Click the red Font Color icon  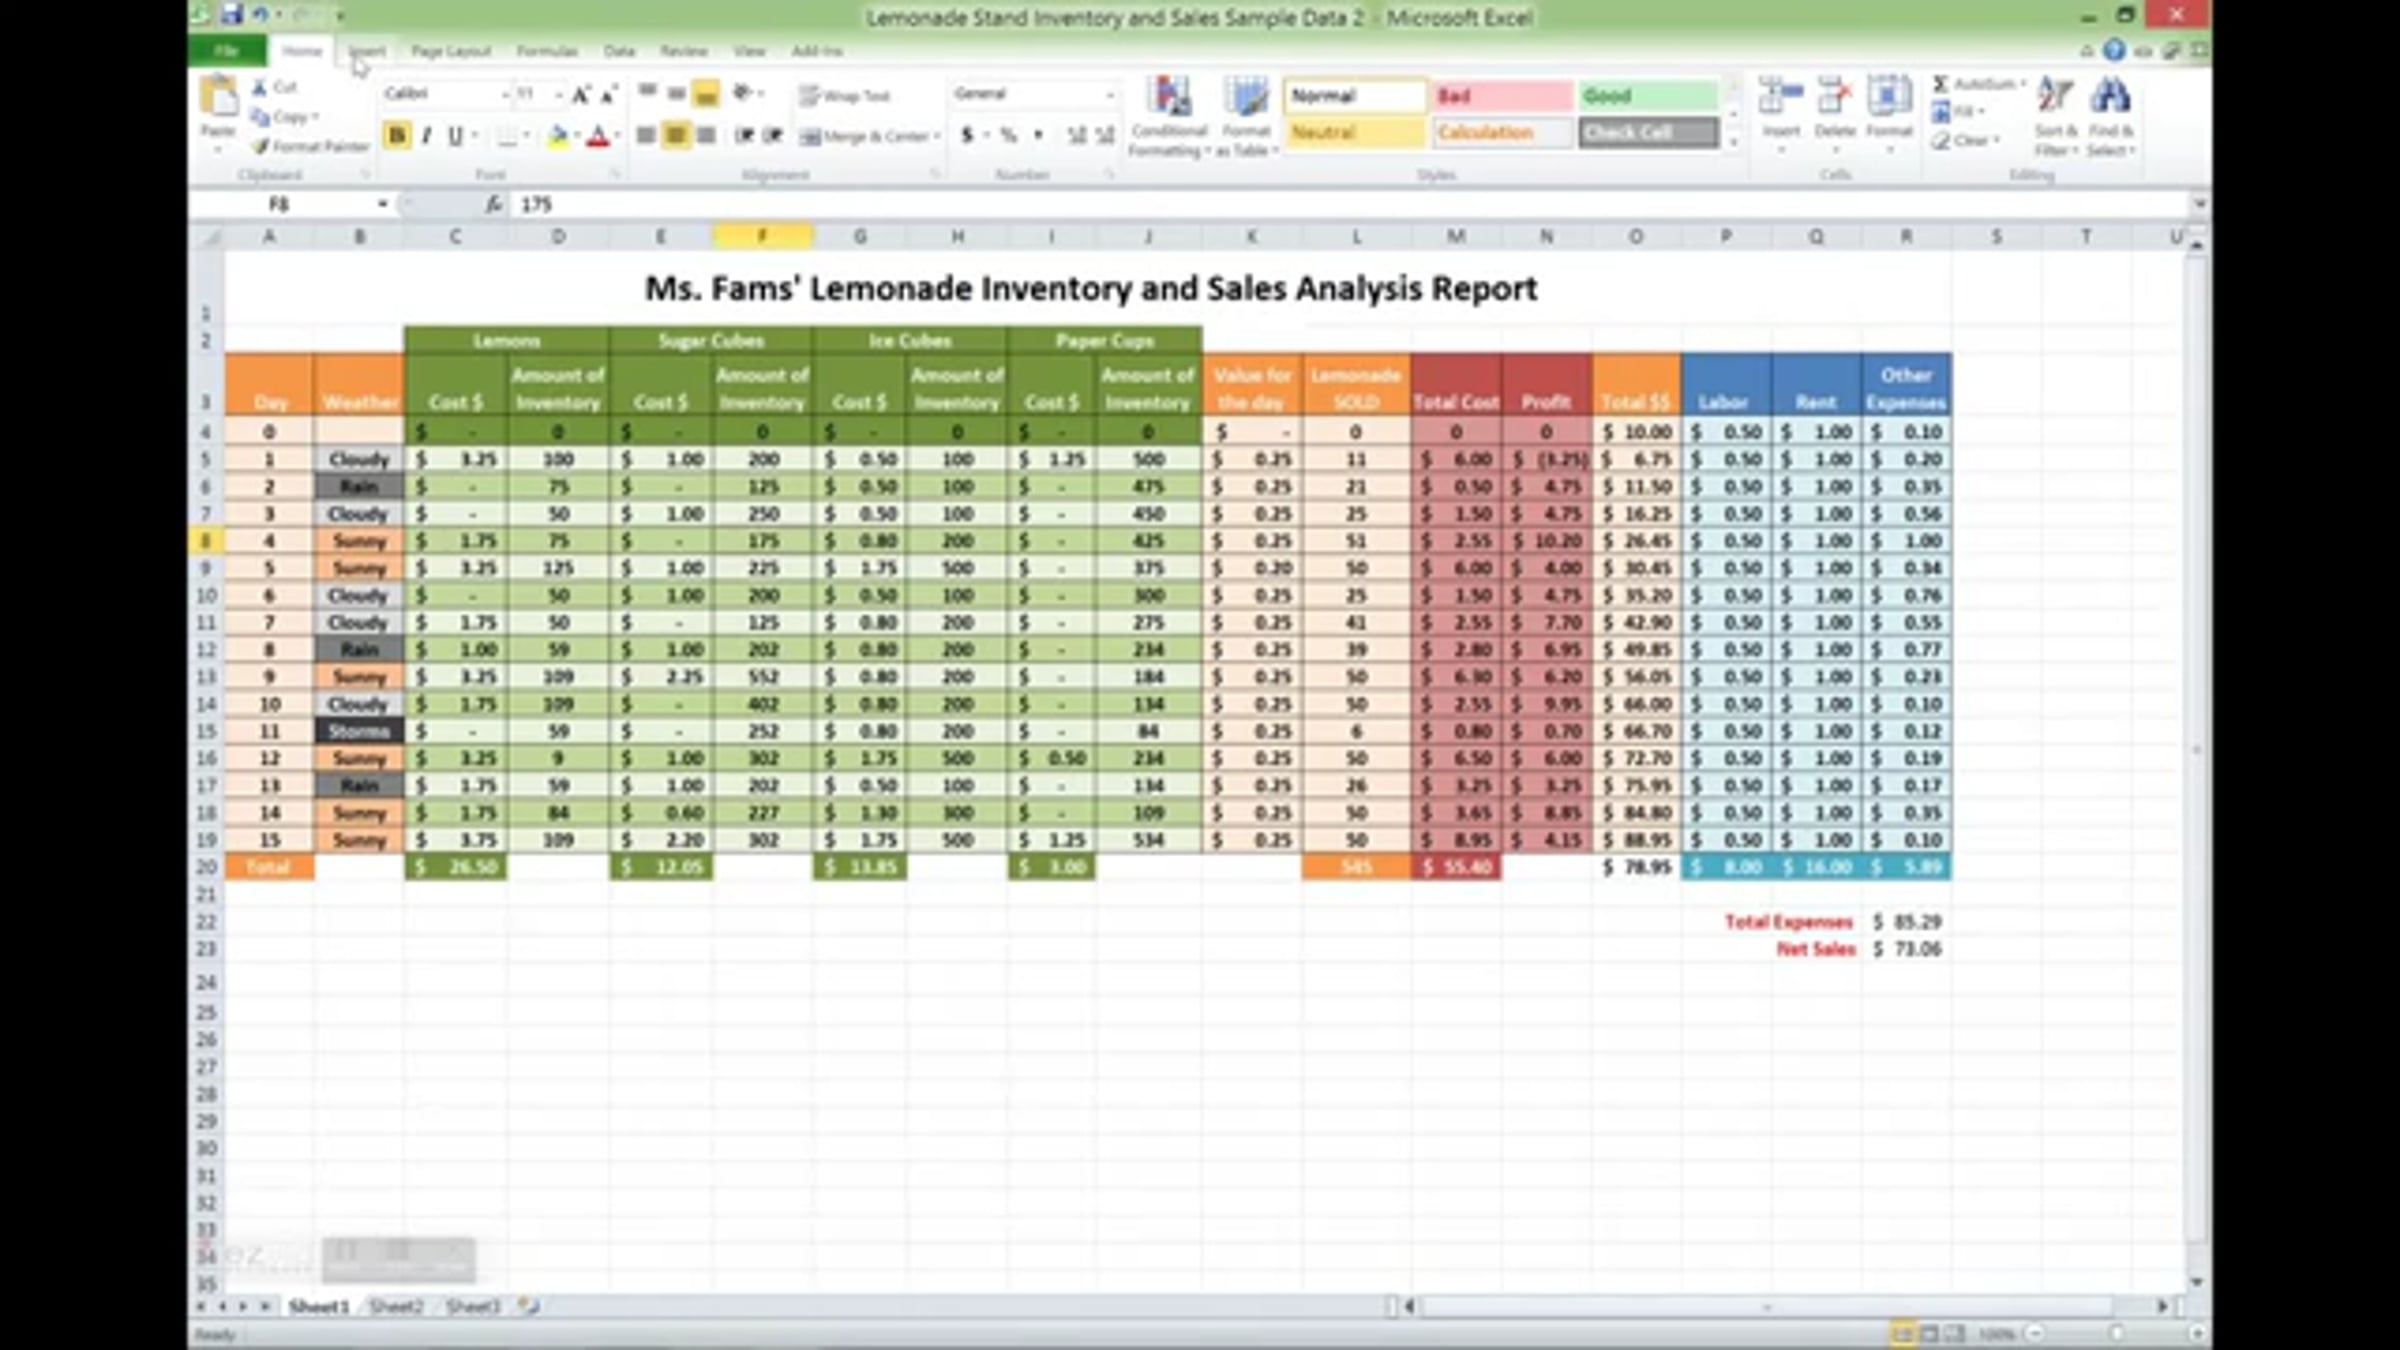[598, 136]
